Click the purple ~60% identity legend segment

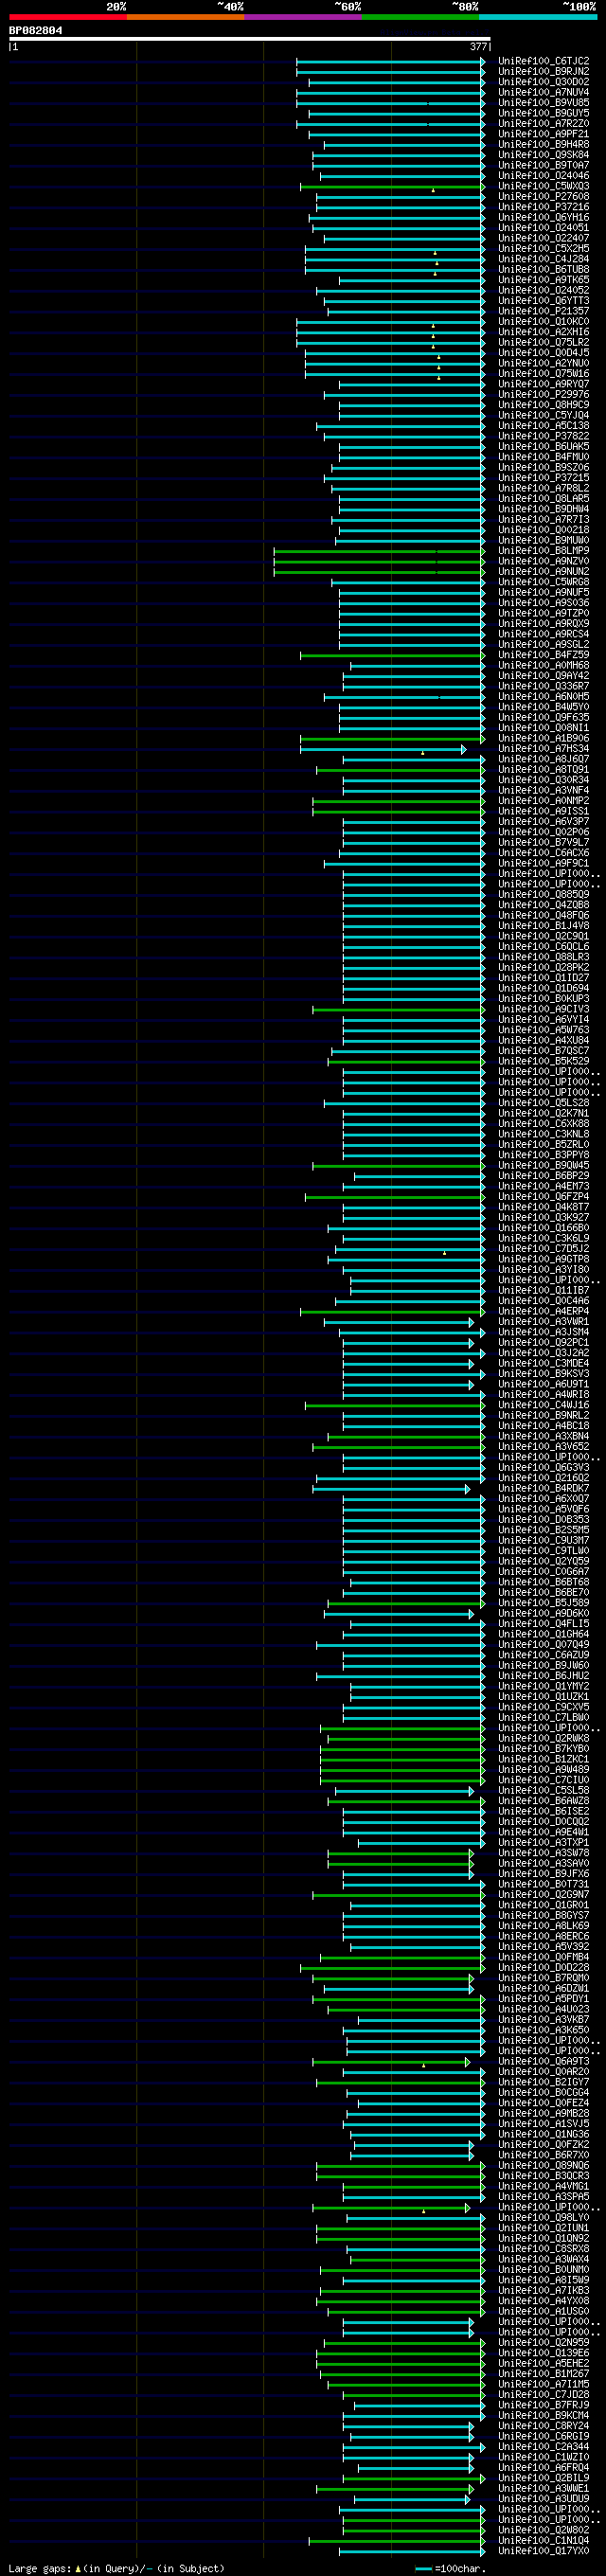[x=303, y=17]
